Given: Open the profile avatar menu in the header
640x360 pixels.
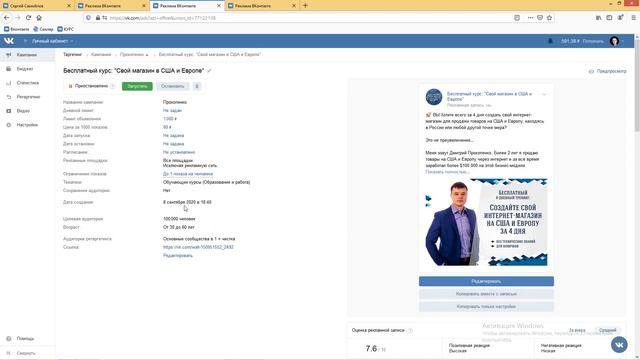Looking at the screenshot, I should (614, 41).
